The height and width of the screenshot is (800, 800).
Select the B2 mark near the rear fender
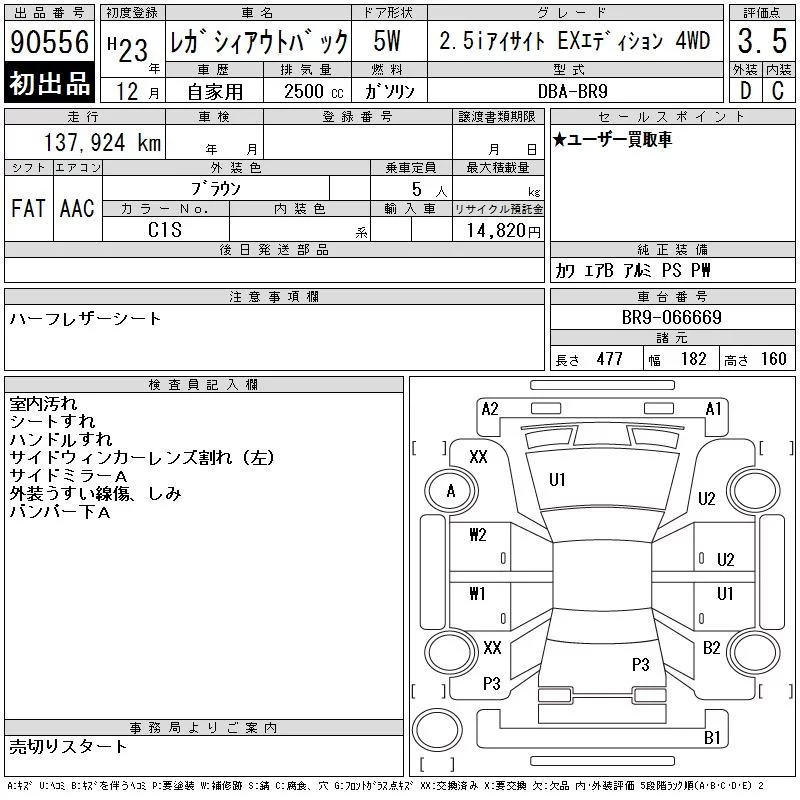click(x=712, y=648)
